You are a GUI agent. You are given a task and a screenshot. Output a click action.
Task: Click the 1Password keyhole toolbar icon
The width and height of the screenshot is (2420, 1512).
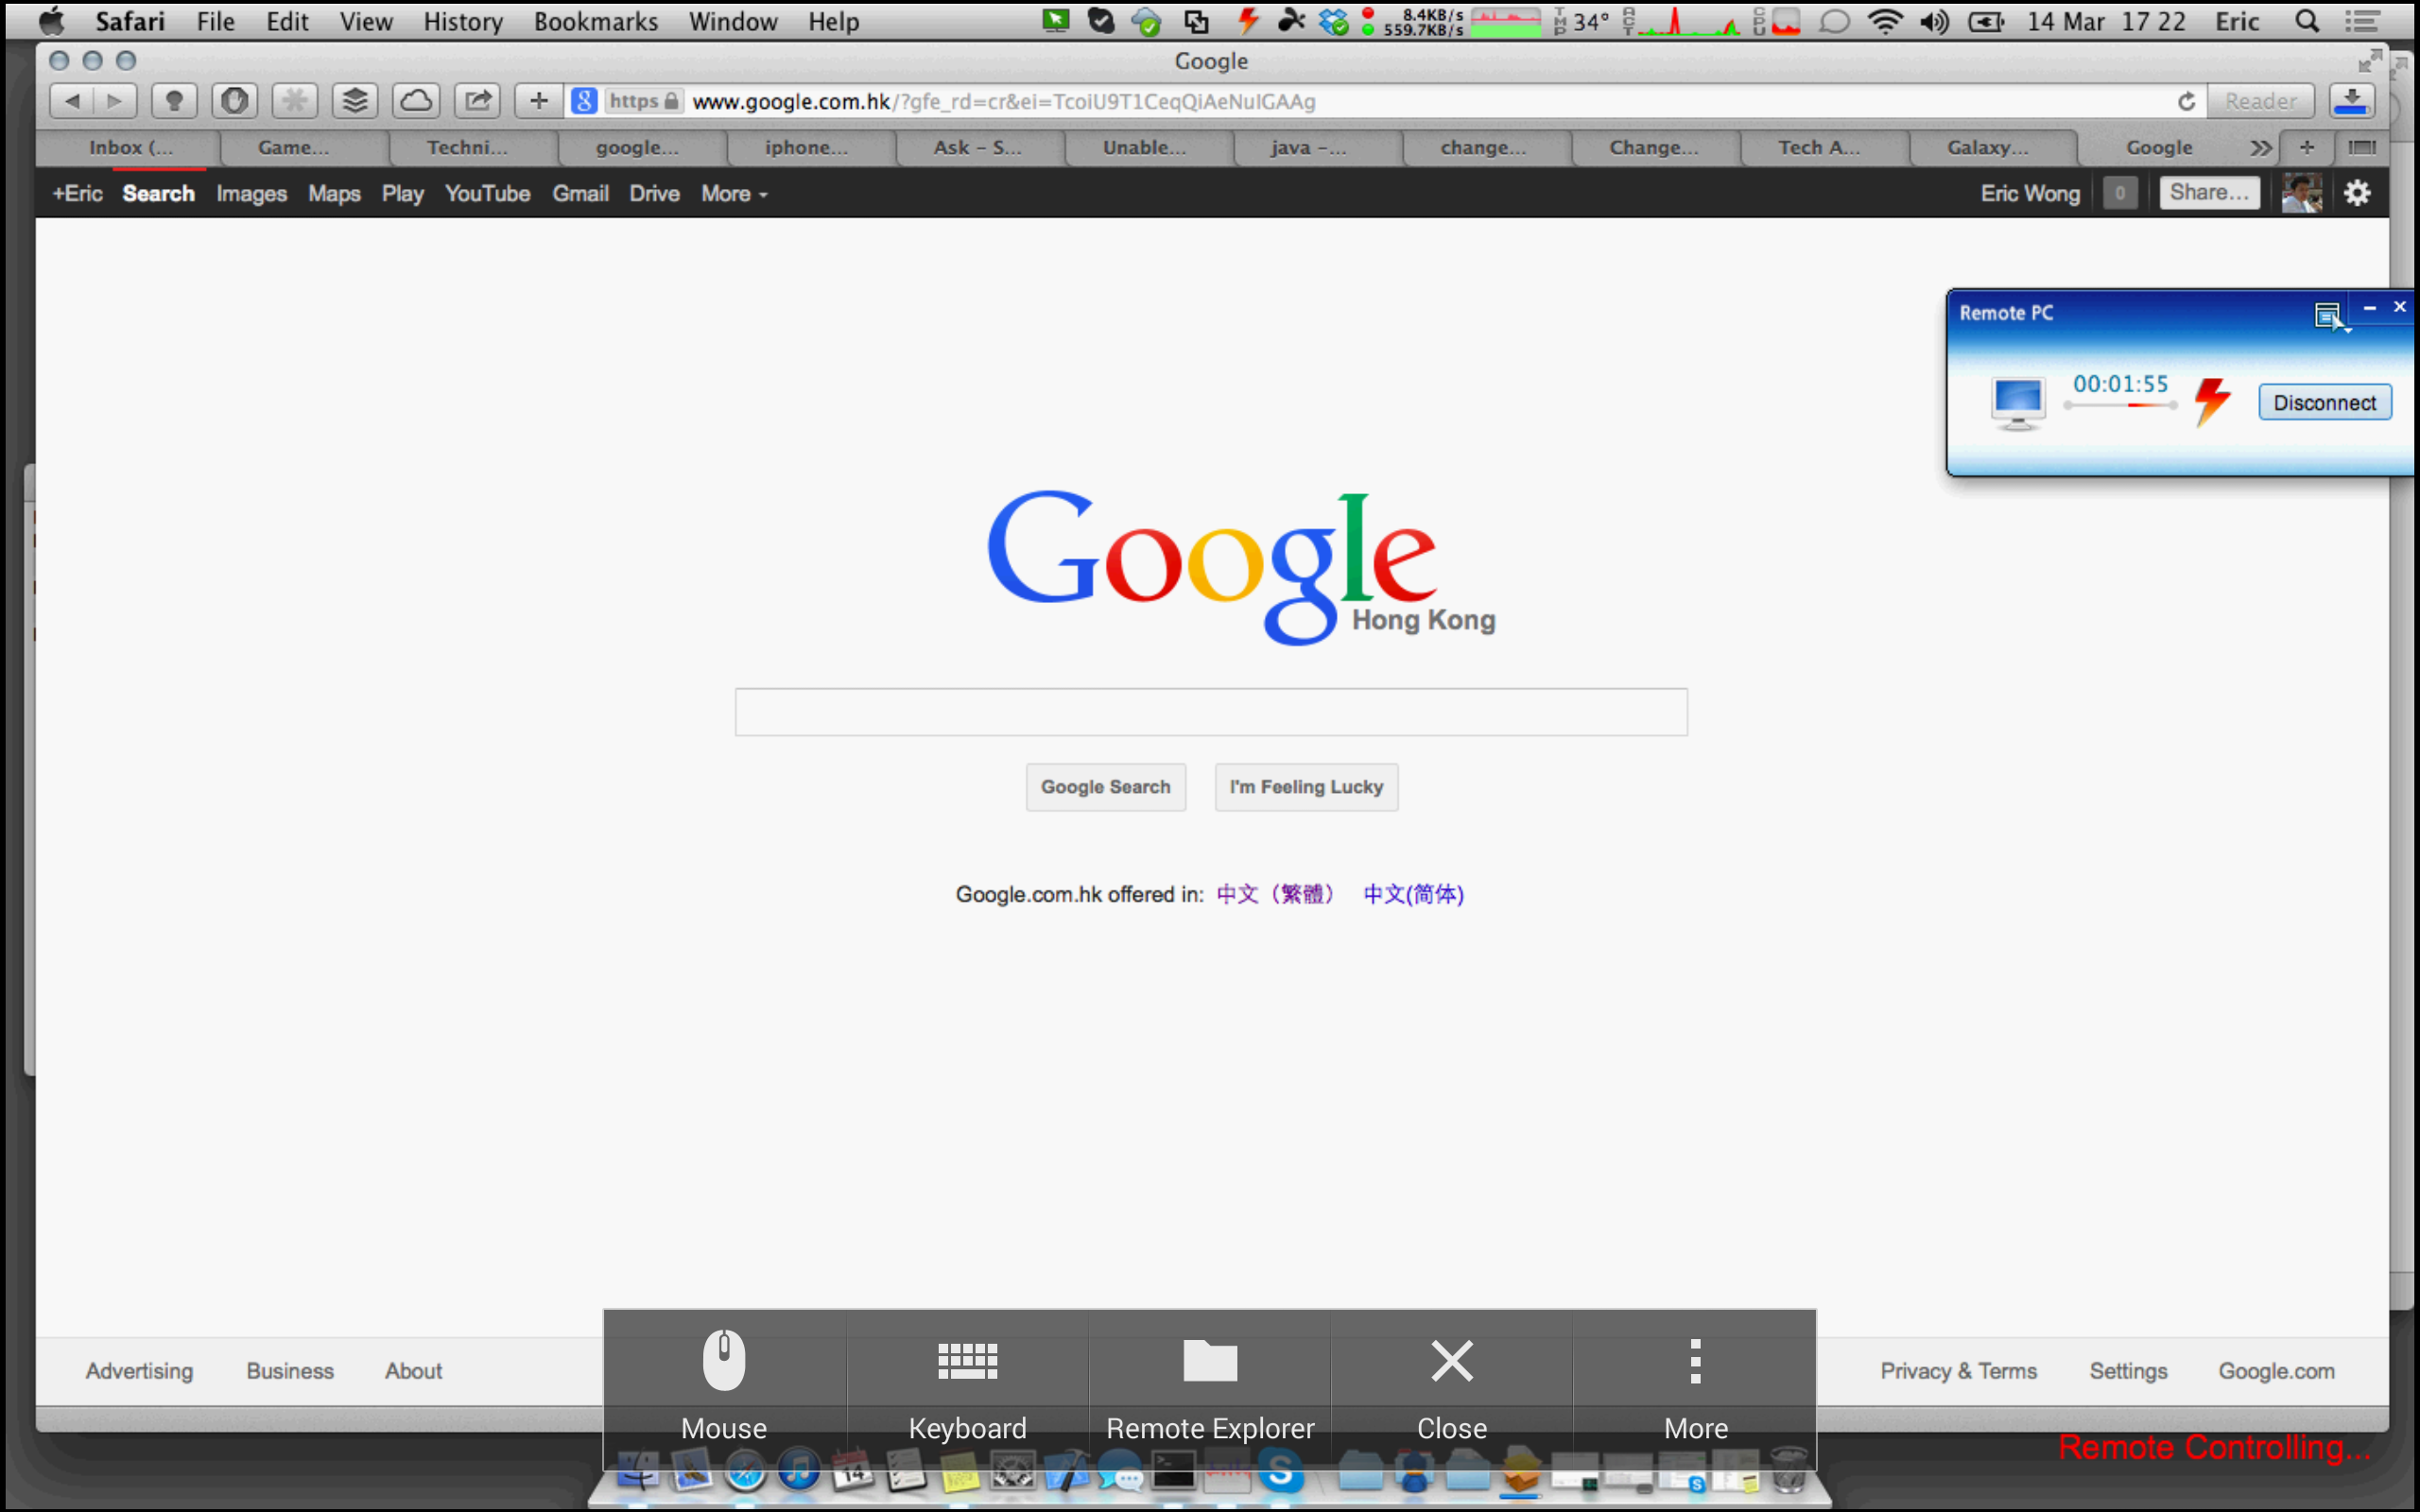click(x=174, y=101)
